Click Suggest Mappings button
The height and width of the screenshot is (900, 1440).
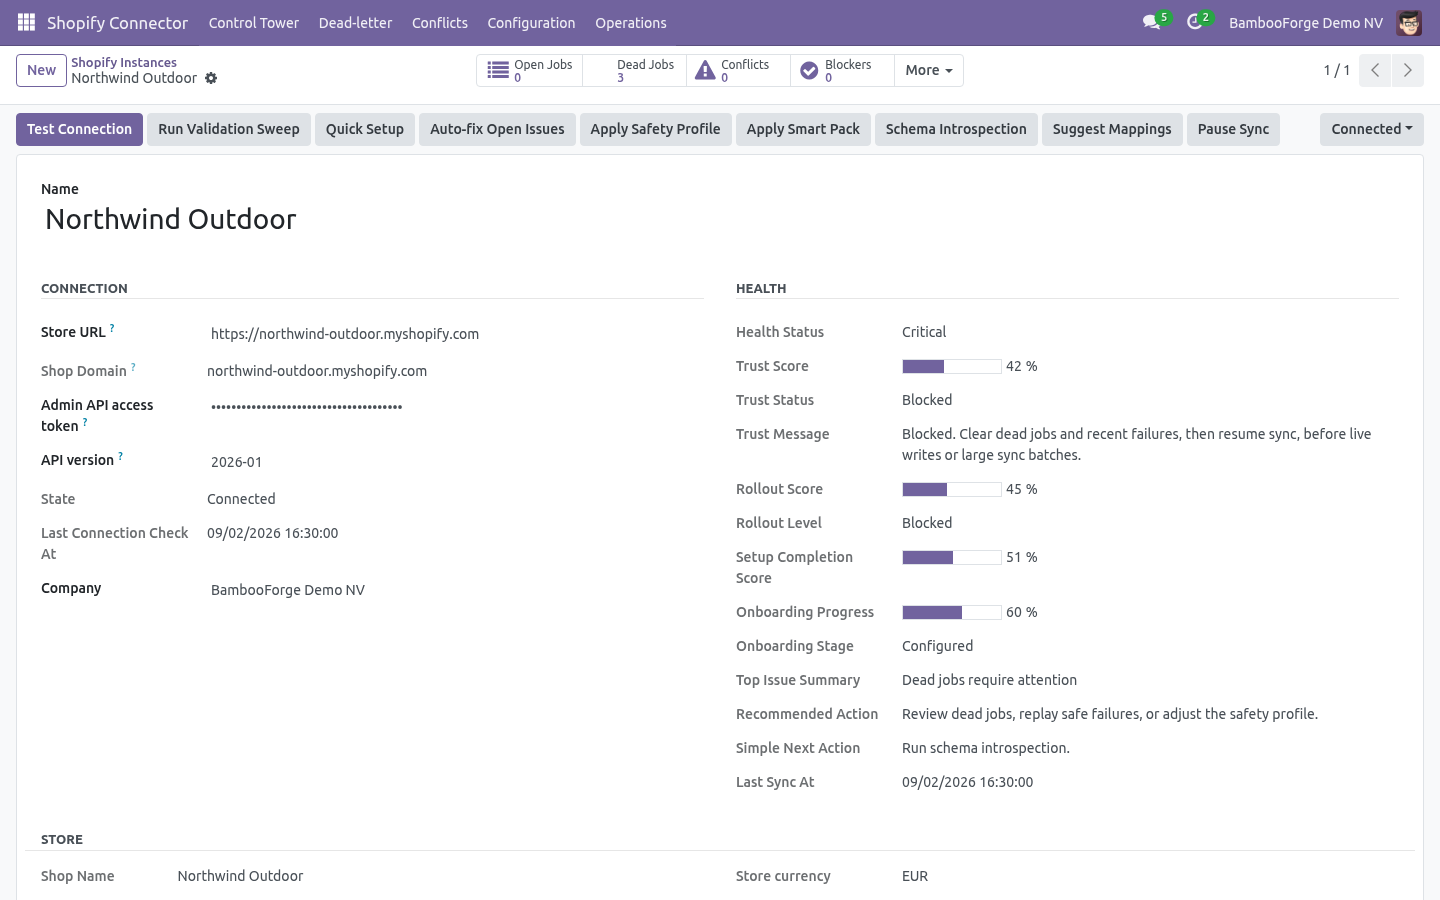(x=1112, y=129)
